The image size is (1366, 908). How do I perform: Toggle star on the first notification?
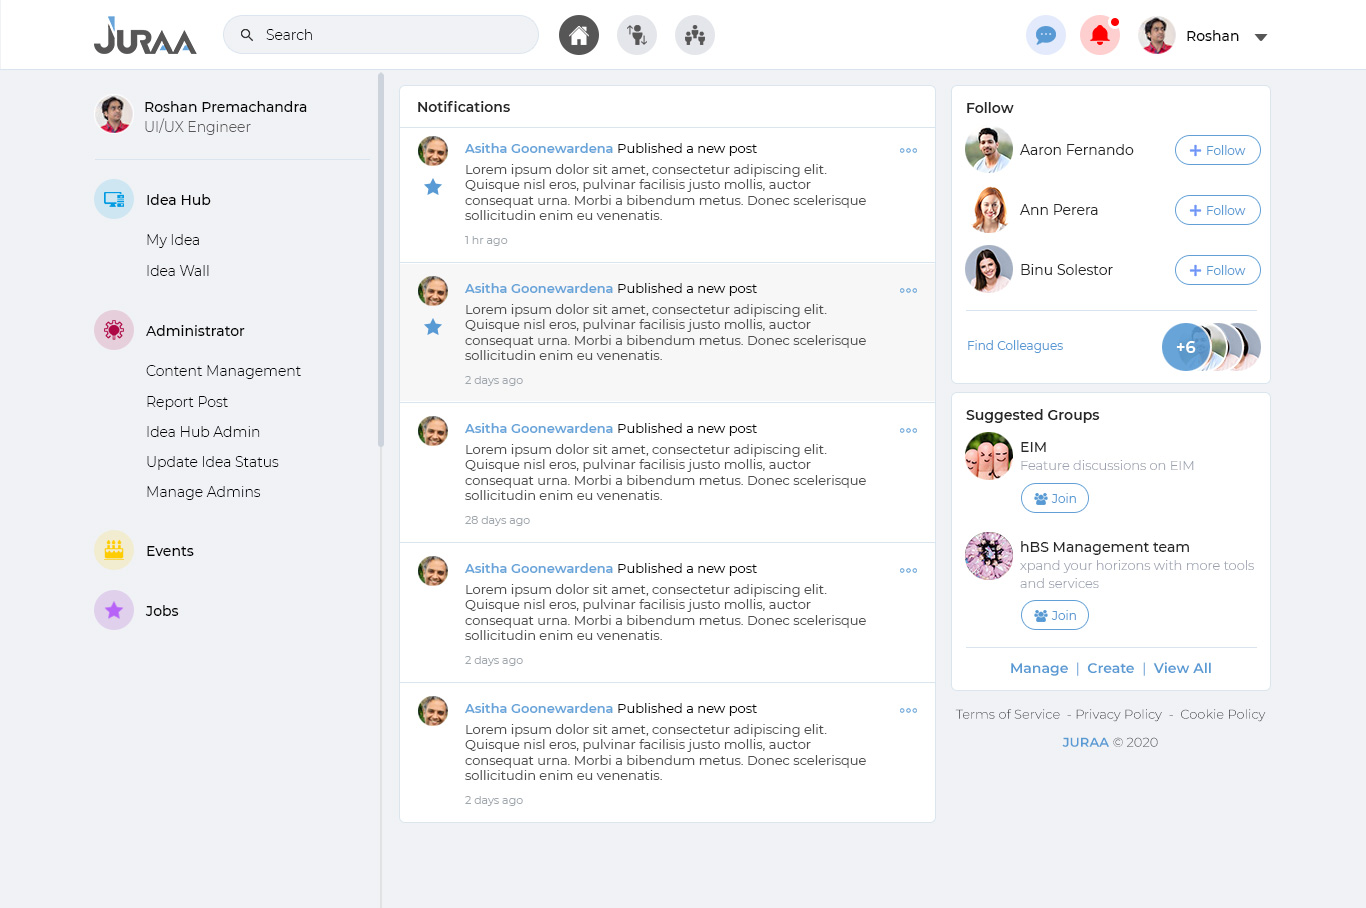(x=433, y=187)
